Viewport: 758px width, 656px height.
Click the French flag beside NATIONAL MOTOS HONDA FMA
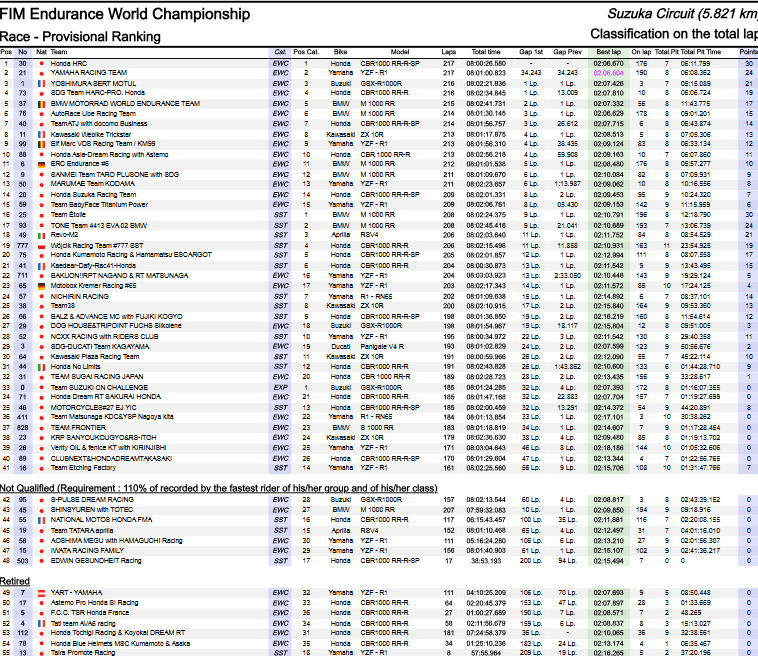point(42,520)
